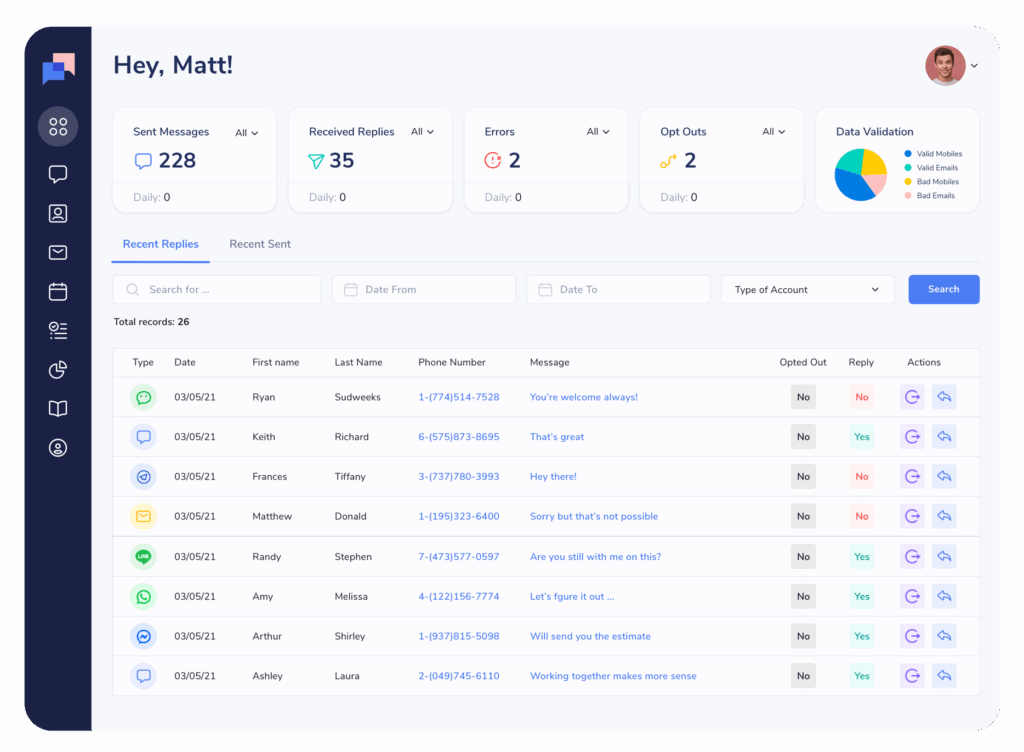Click the Data Validation pie chart
This screenshot has width=1024, height=752.
click(860, 174)
